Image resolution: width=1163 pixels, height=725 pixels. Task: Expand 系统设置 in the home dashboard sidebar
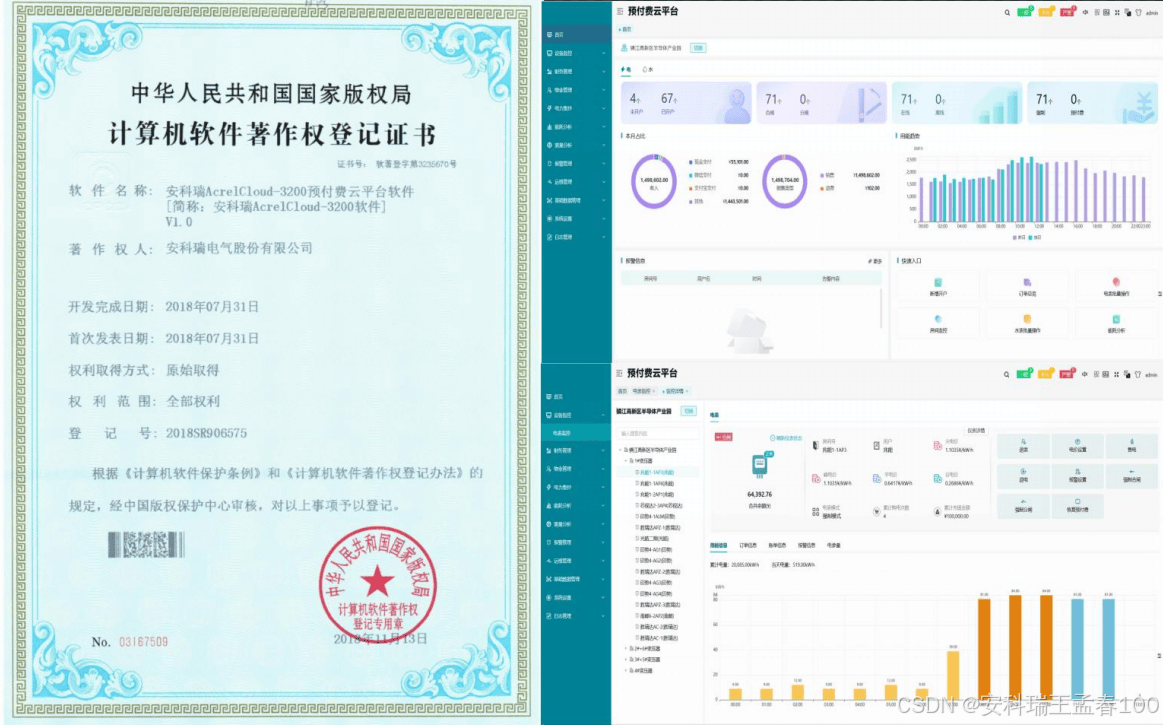576,219
